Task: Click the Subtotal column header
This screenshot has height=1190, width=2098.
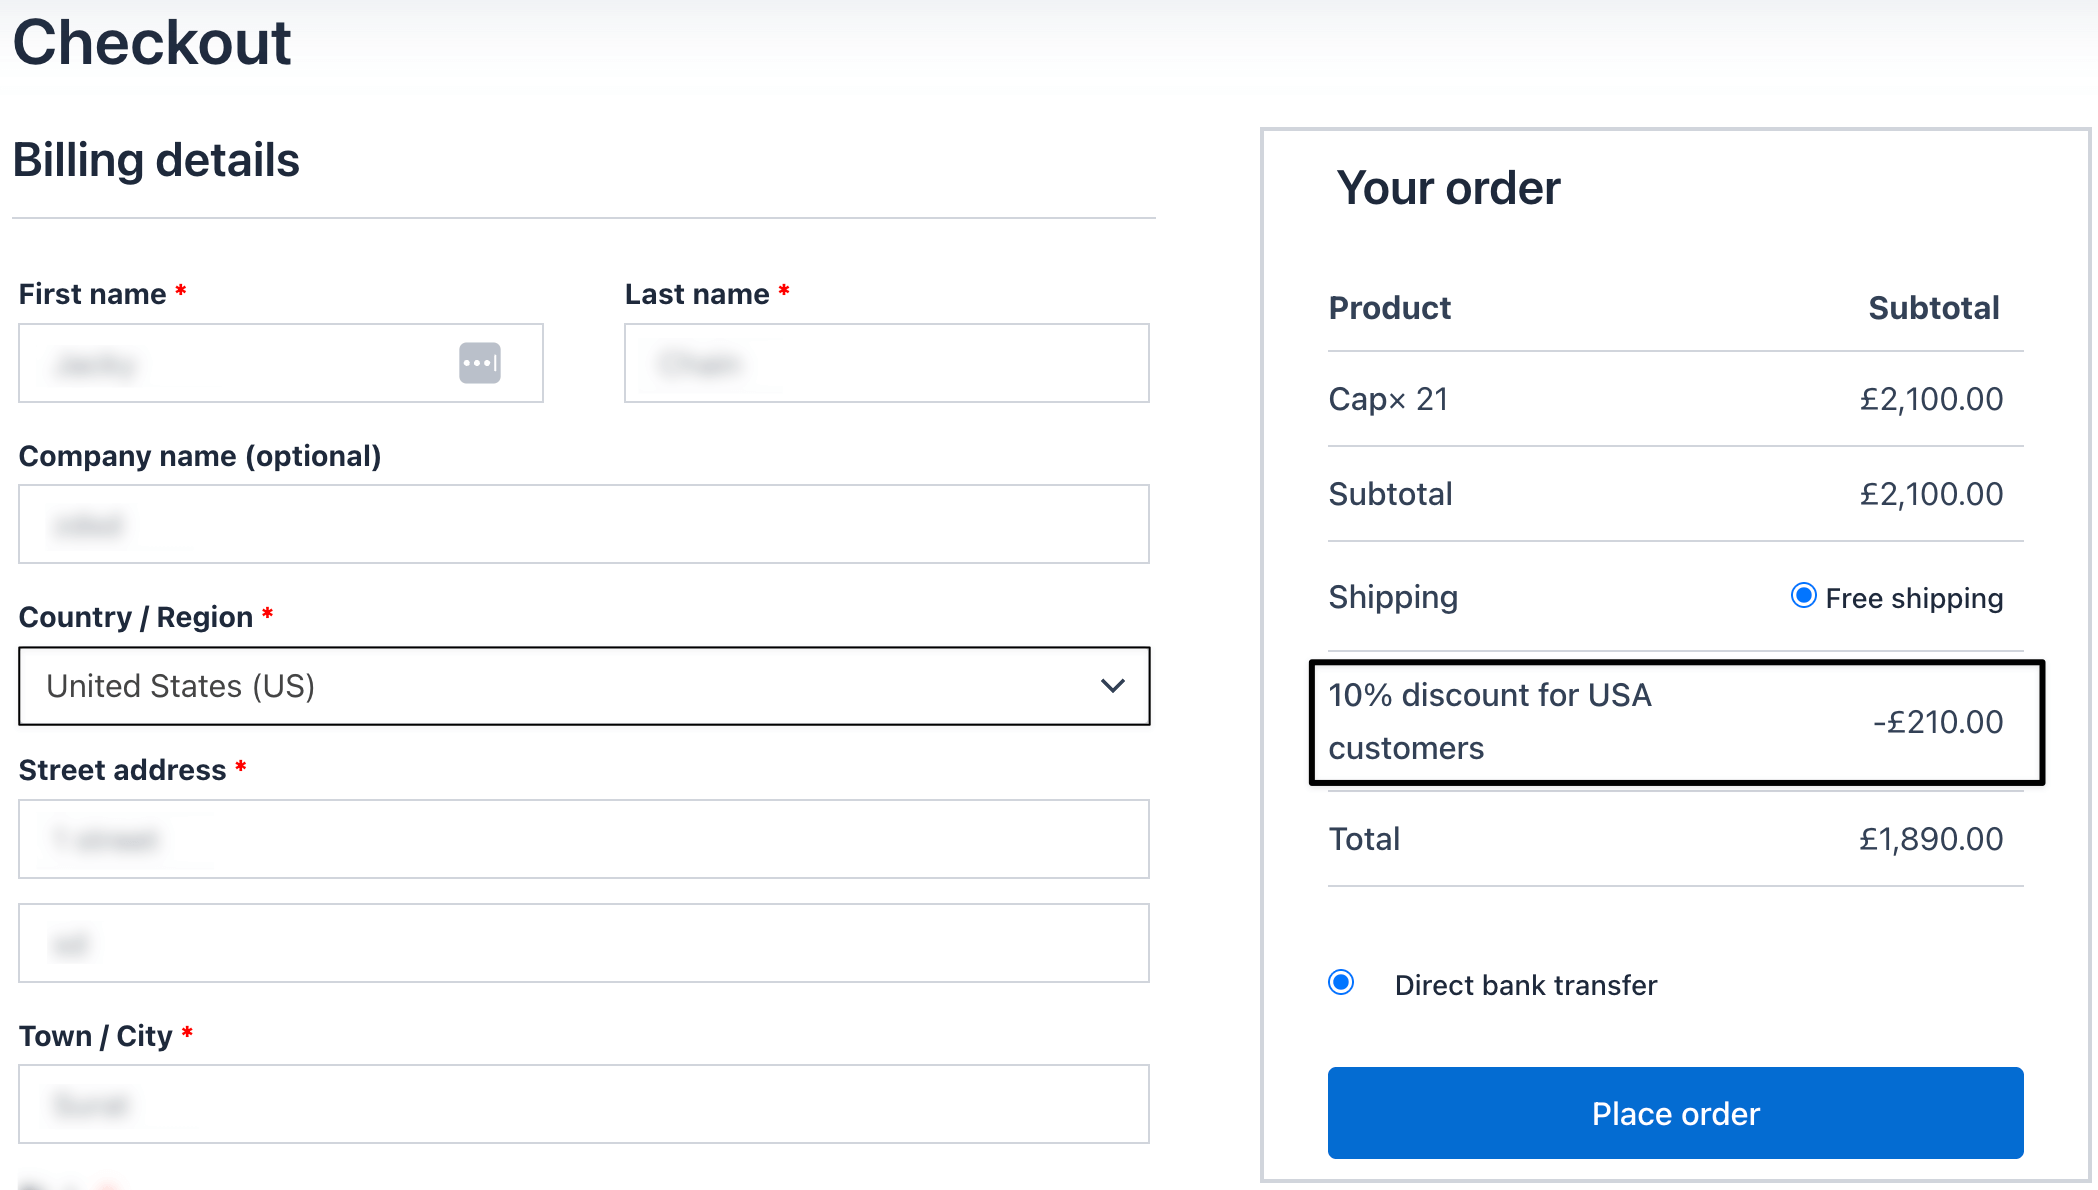Action: [x=1933, y=307]
